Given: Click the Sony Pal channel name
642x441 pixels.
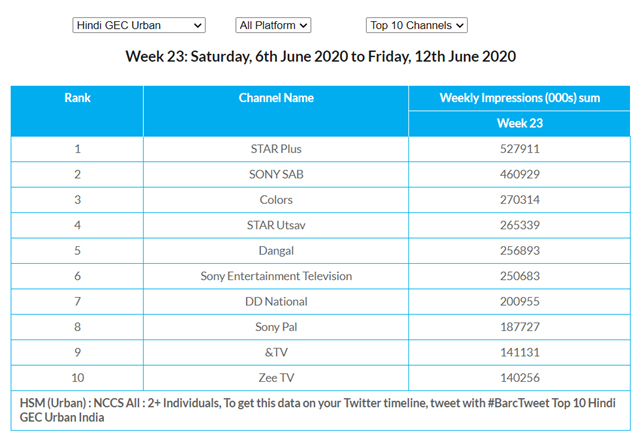Looking at the screenshot, I should [x=276, y=326].
